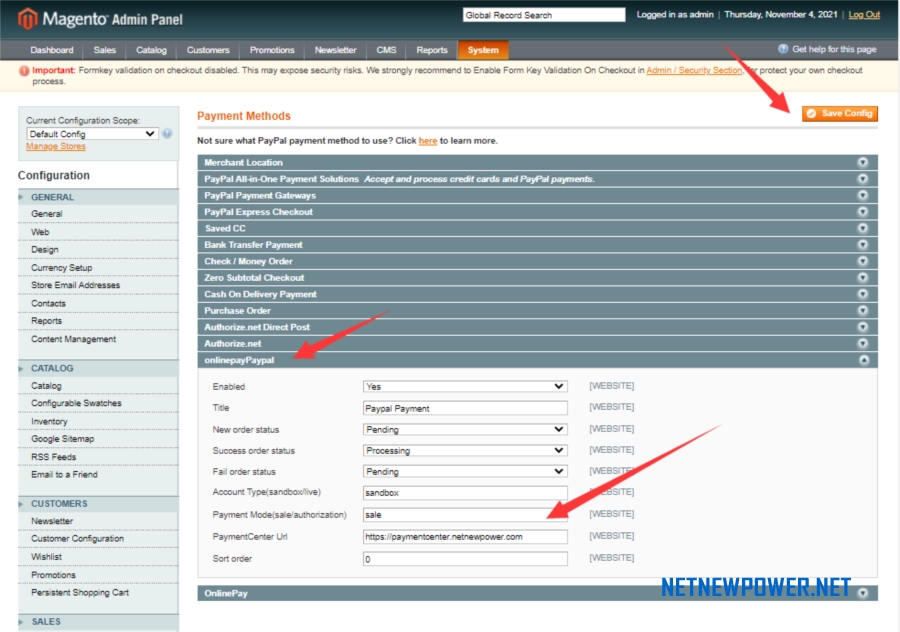Image resolution: width=900 pixels, height=632 pixels.
Task: Expand Bank Transfer Payment arrow icon
Action: tap(863, 245)
